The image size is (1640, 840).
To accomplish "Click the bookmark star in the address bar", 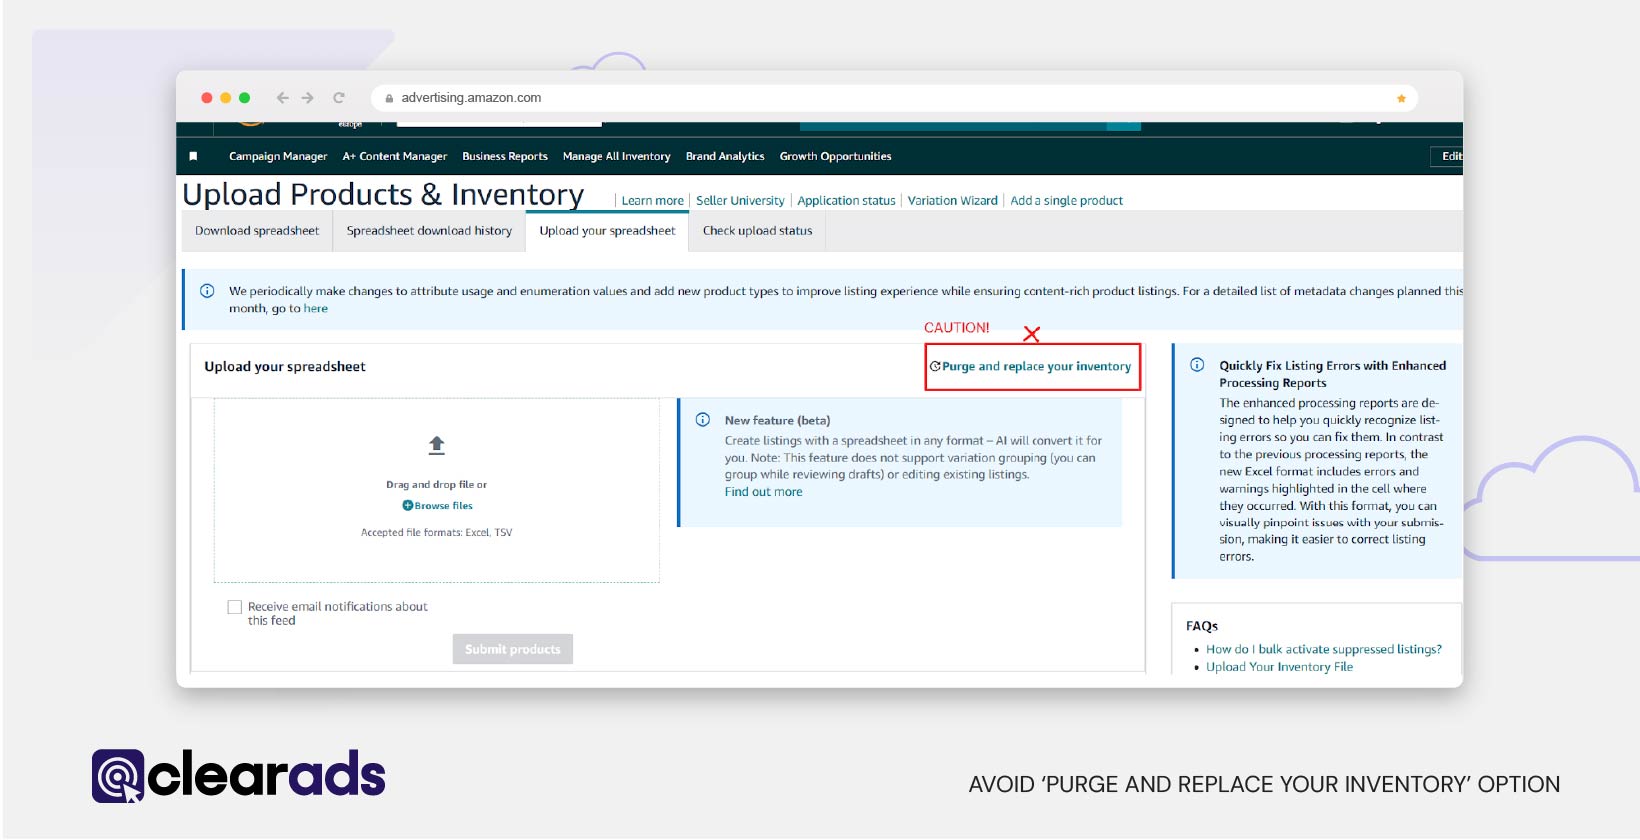I will click(x=1401, y=98).
